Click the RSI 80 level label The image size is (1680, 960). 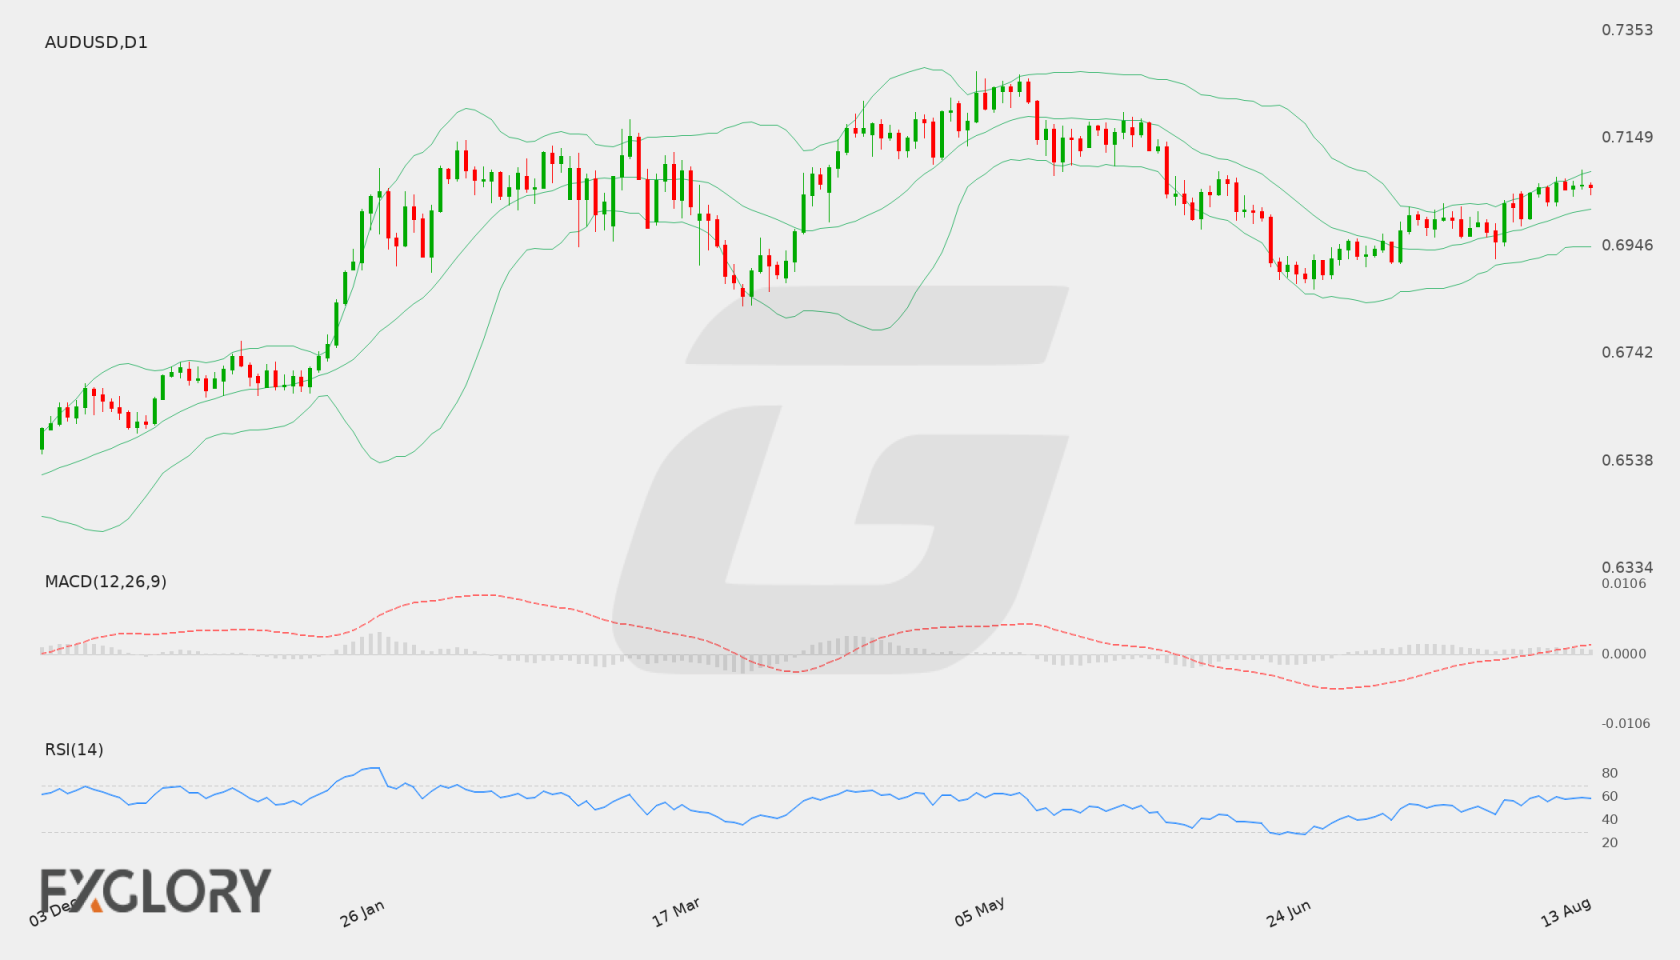(x=1610, y=773)
